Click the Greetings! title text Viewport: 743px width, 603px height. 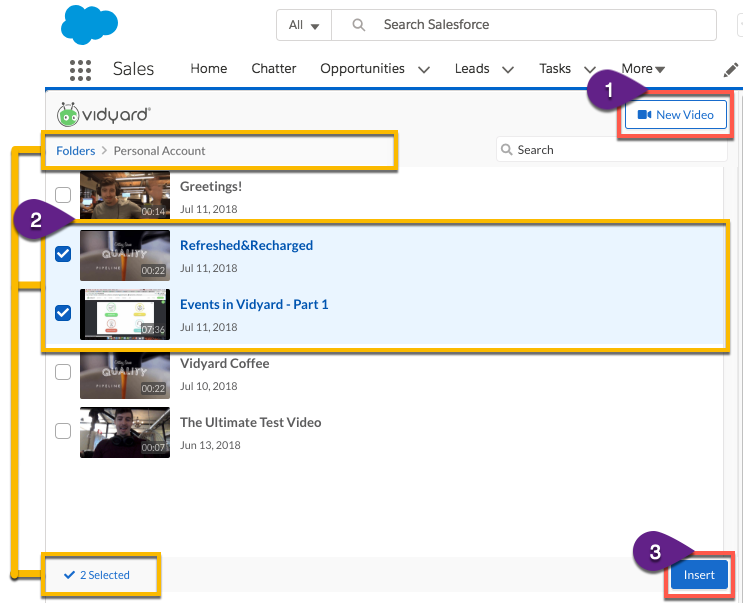pyautogui.click(x=211, y=187)
